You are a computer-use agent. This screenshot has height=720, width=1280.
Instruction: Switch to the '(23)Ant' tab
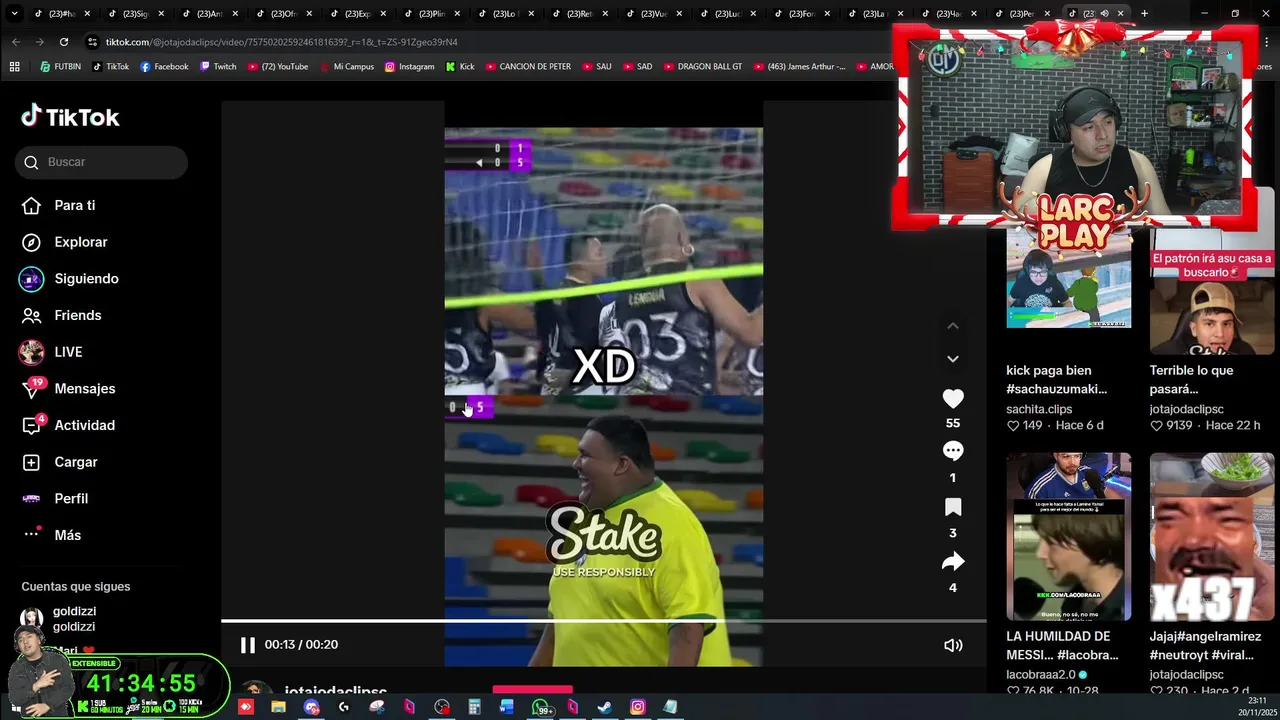click(209, 14)
